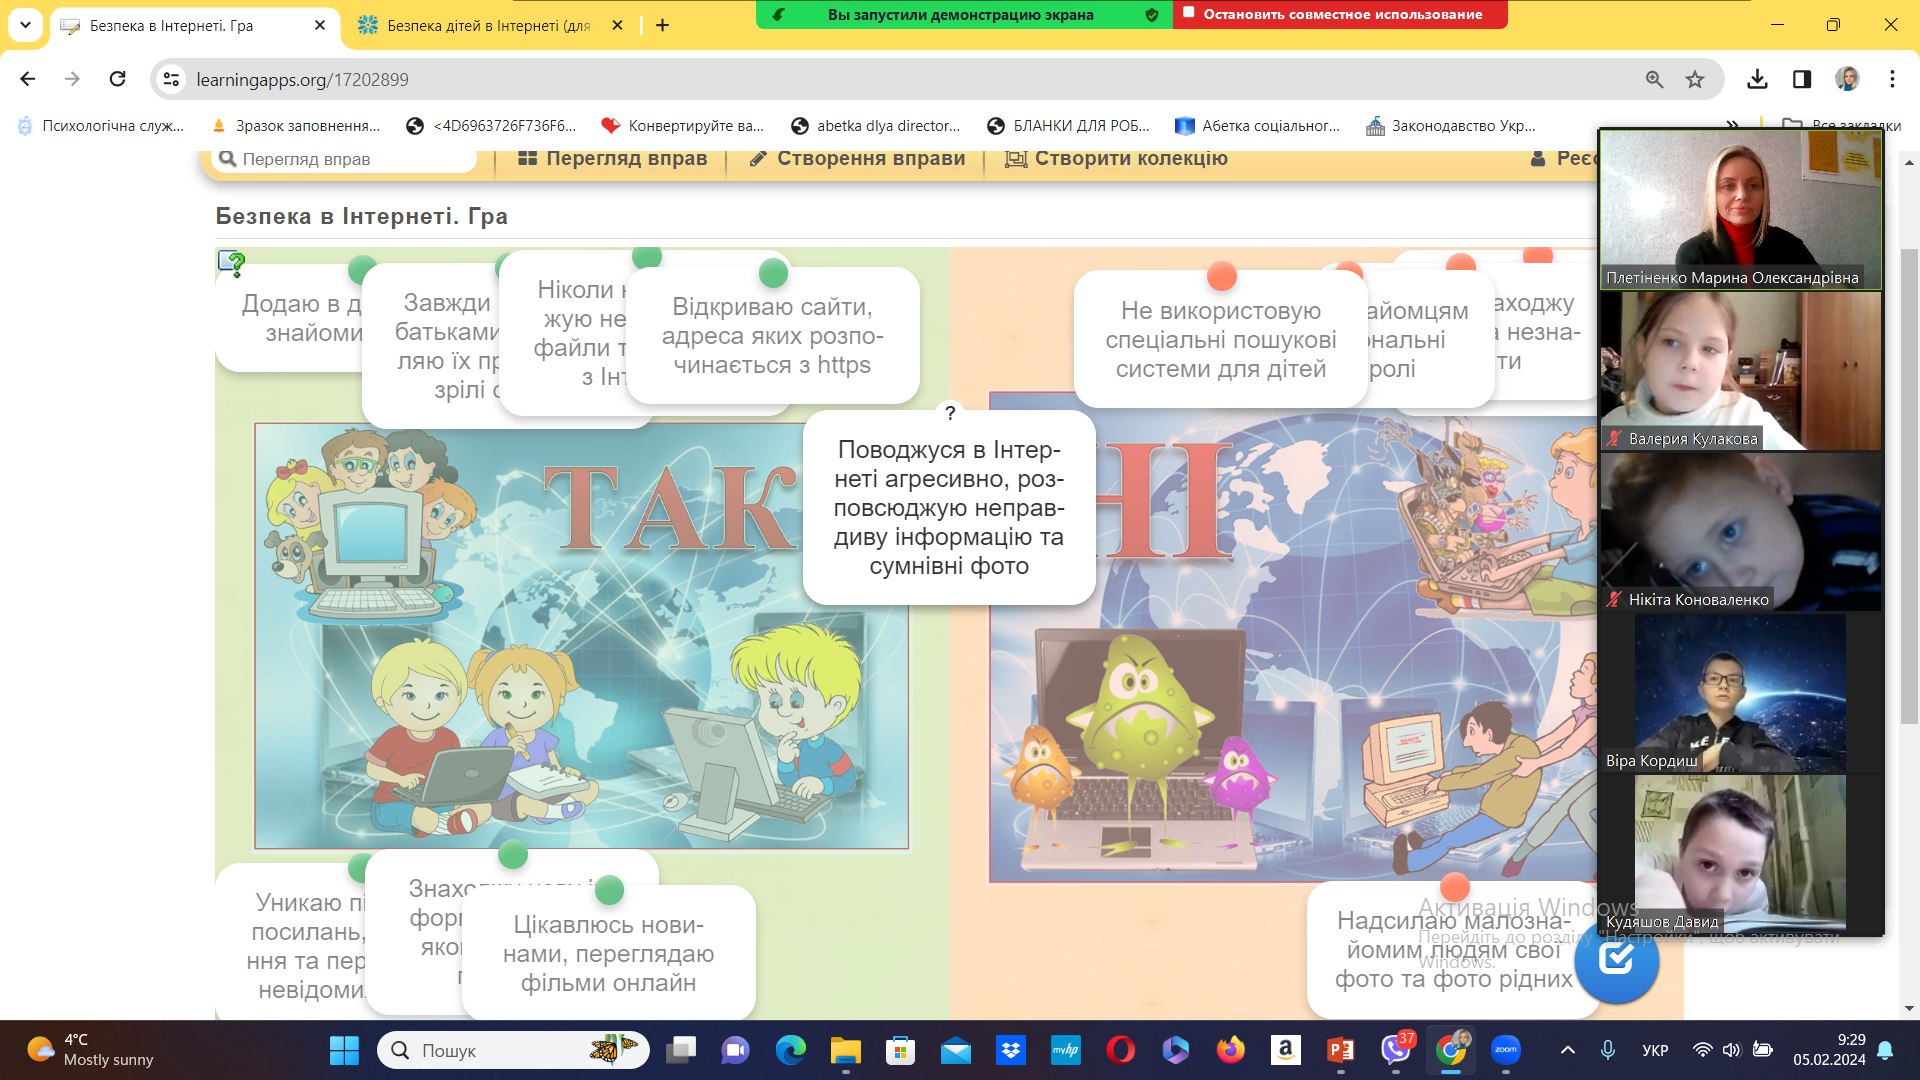The image size is (1920, 1080).
Task: Open the Створення вправи menu item
Action: pos(858,158)
